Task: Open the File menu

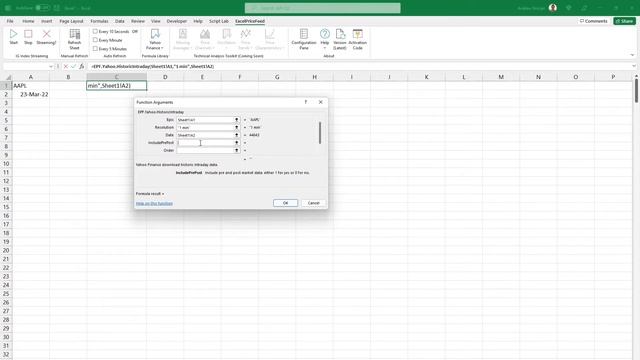Action: pos(10,21)
